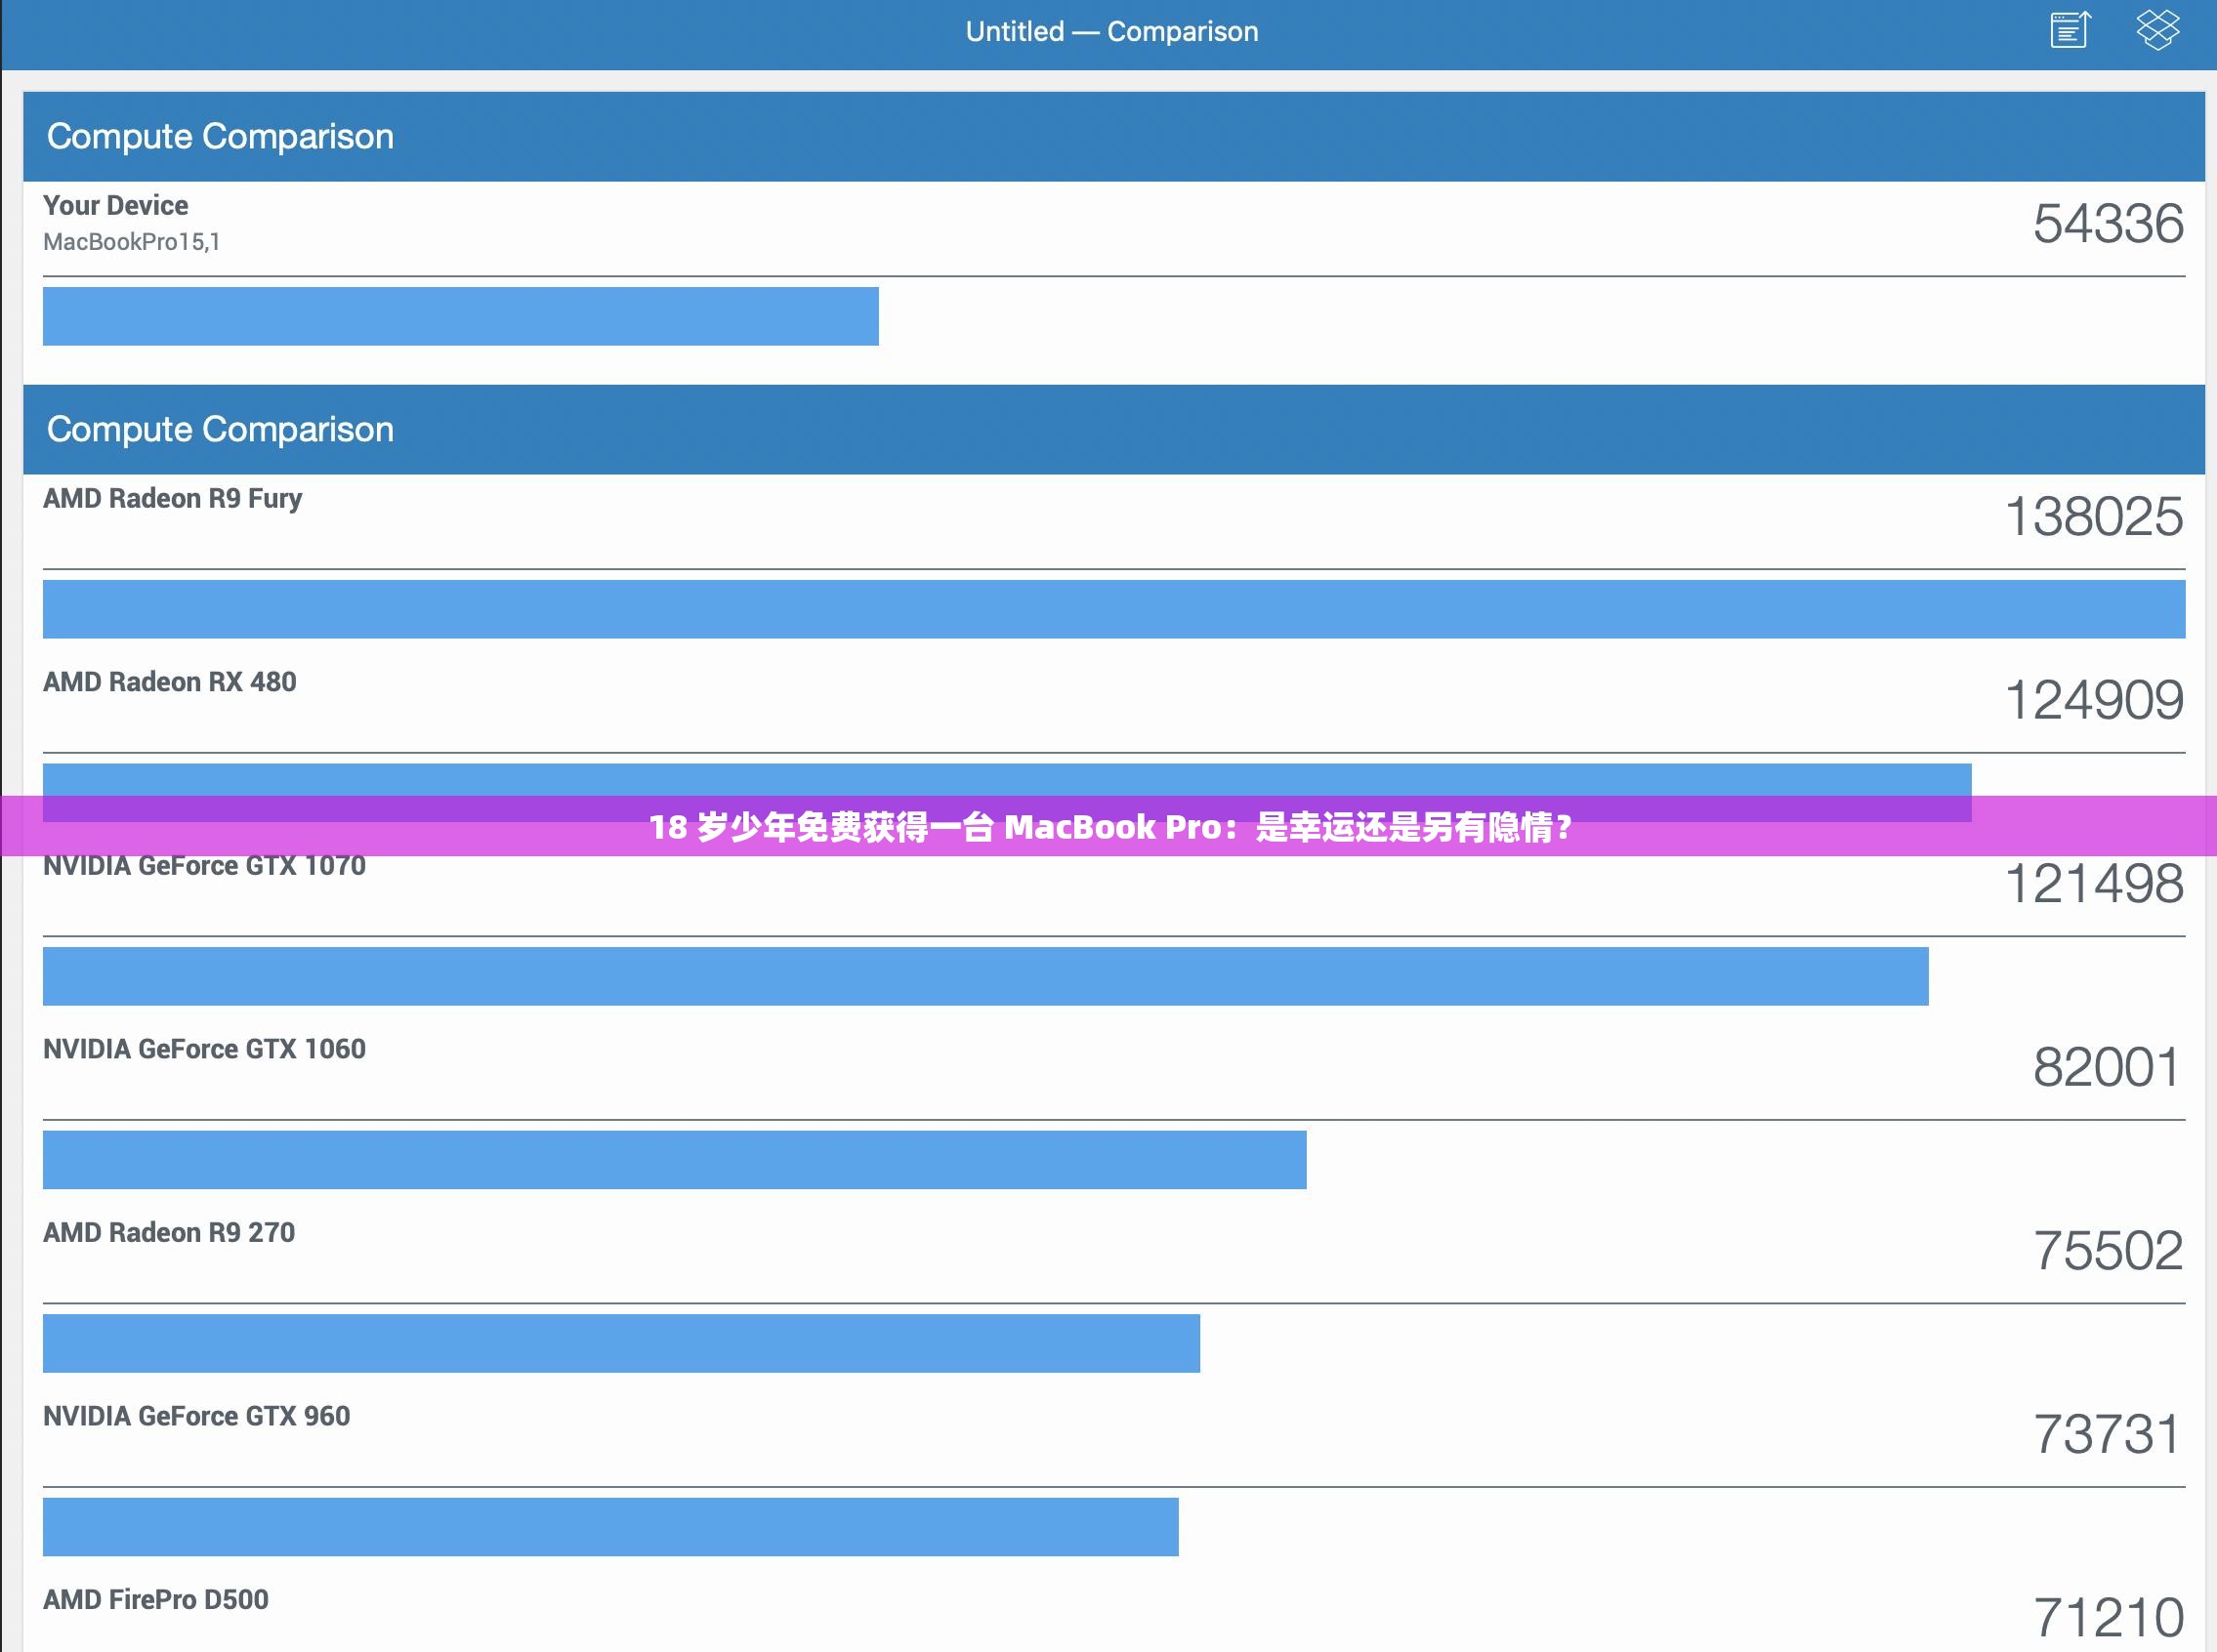Screen dimensions: 2217x1652
Task: Click the score 82001
Action: coord(2106,1067)
